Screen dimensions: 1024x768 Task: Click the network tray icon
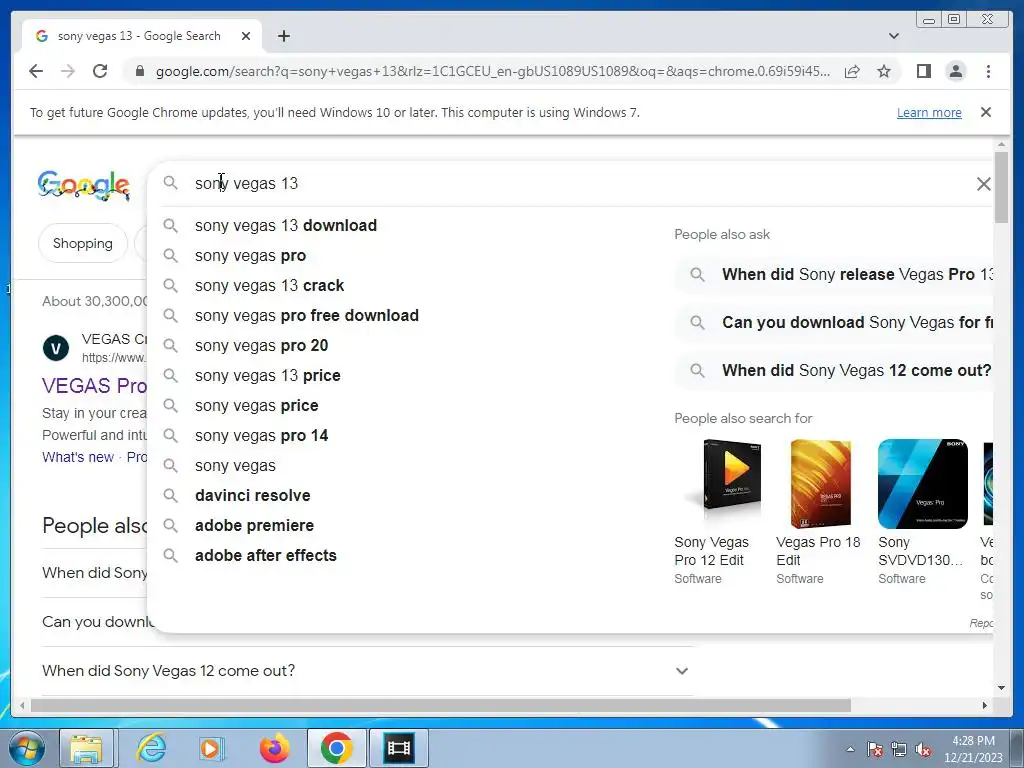[x=899, y=749]
